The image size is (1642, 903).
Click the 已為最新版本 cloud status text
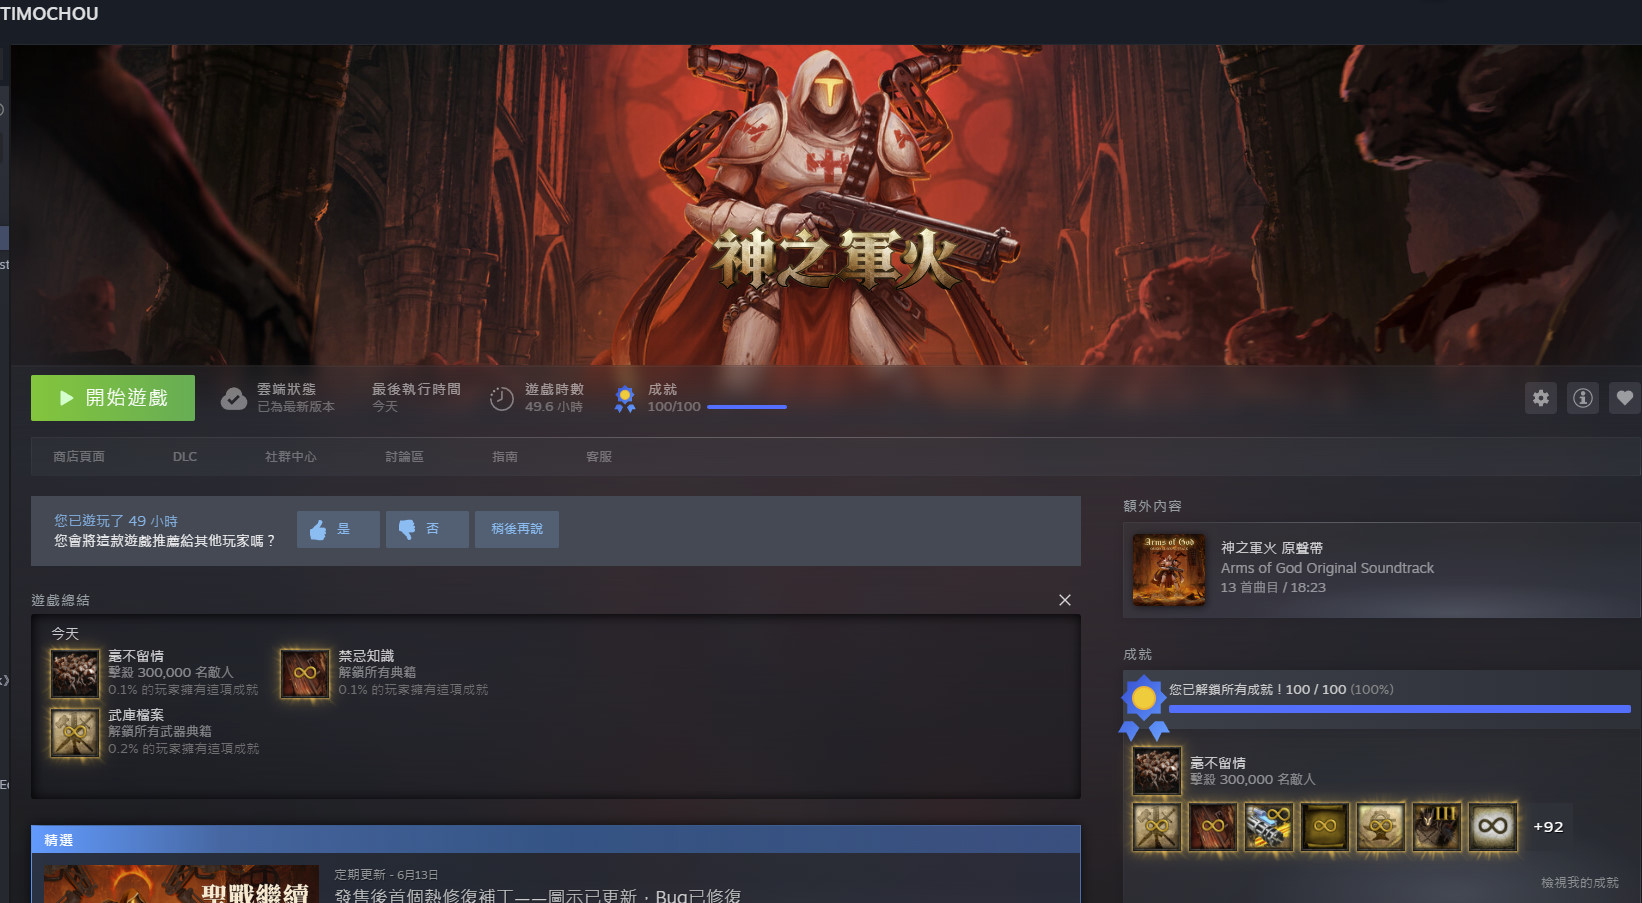(296, 407)
